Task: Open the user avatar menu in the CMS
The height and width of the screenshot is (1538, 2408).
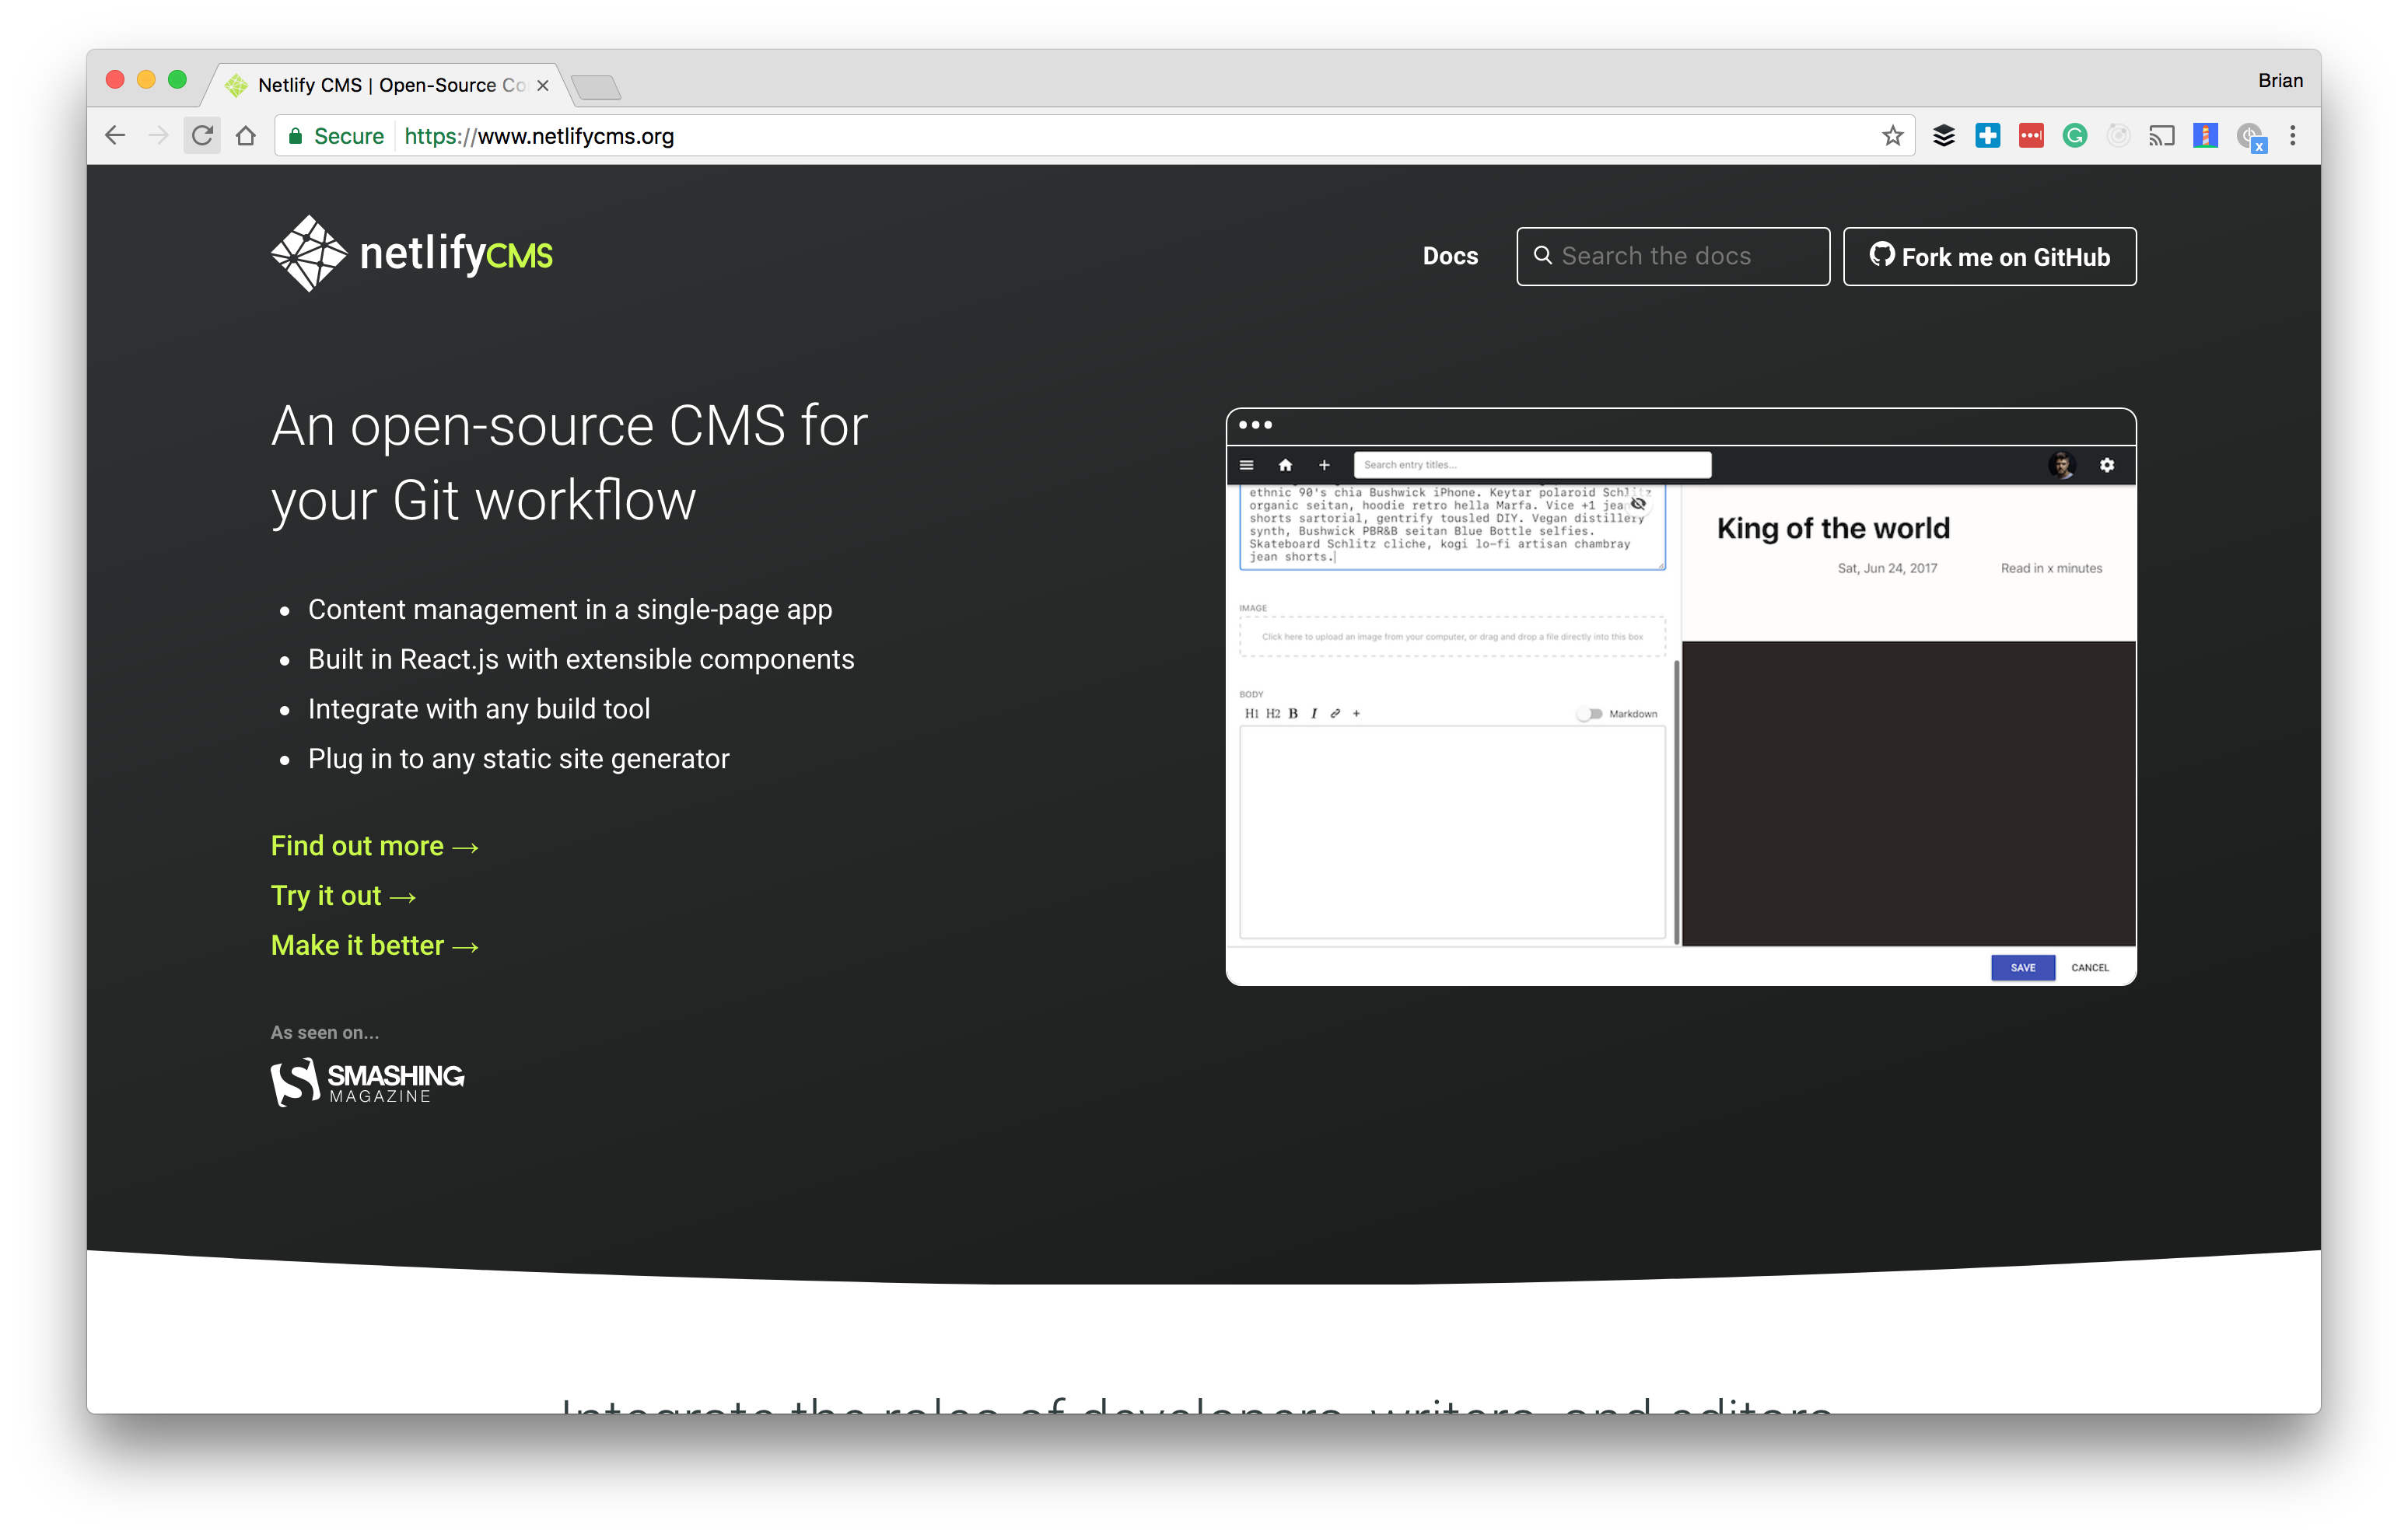Action: [x=2062, y=465]
